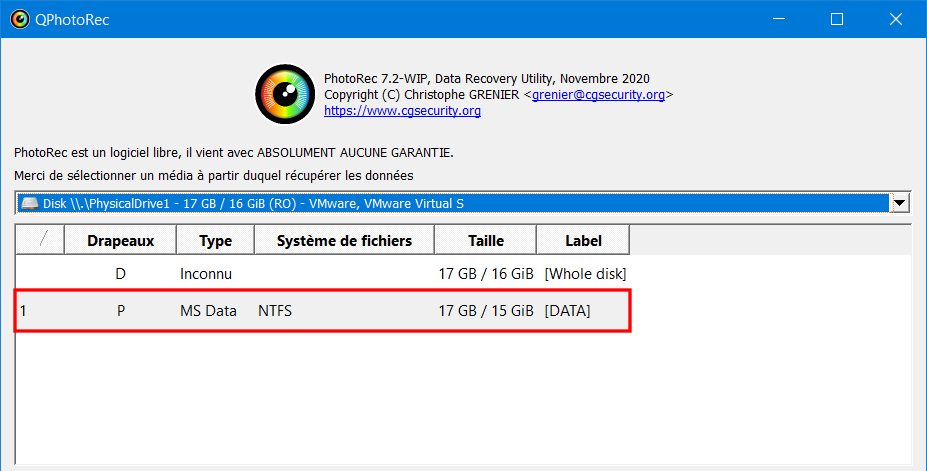
Task: Click the 17 GB / 16 GiB size cell
Action: 485,274
